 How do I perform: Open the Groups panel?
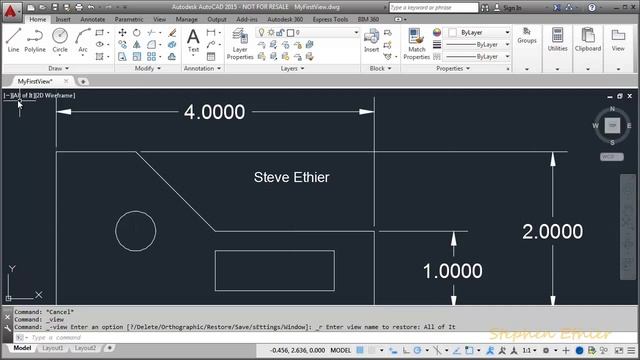pos(527,36)
